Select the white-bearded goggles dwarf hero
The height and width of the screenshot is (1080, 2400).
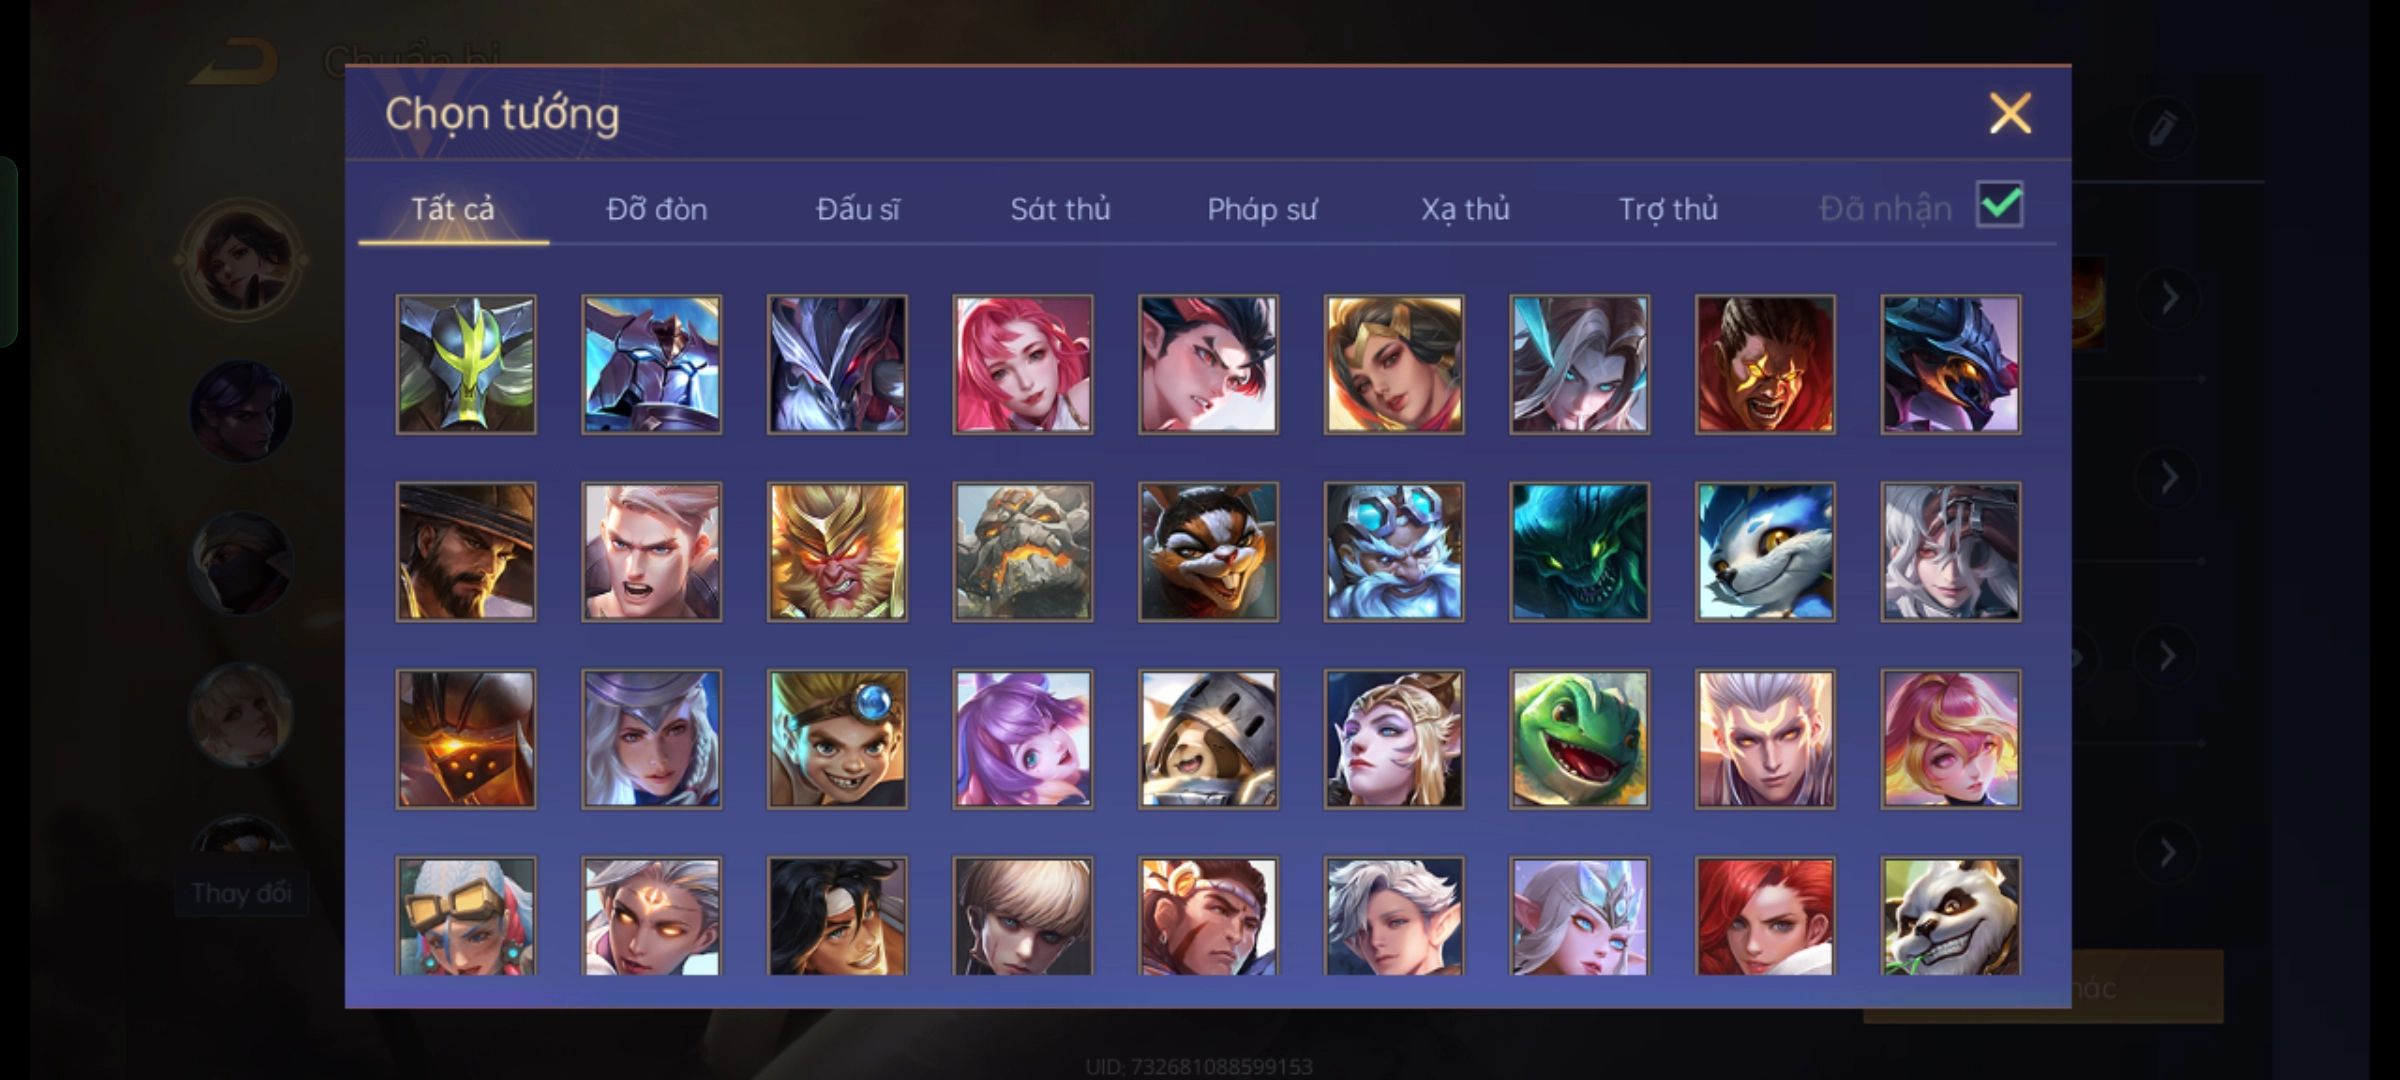point(1394,552)
